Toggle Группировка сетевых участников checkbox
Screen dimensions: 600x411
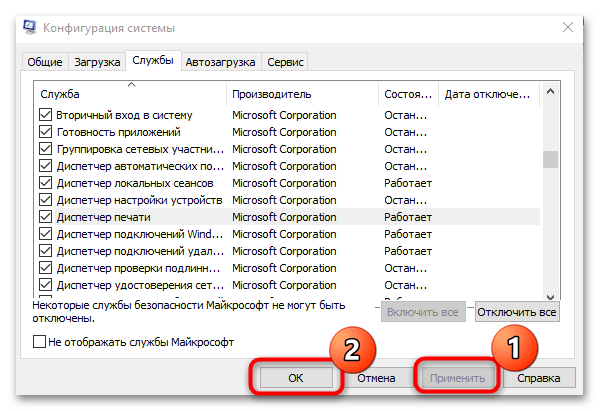46,149
